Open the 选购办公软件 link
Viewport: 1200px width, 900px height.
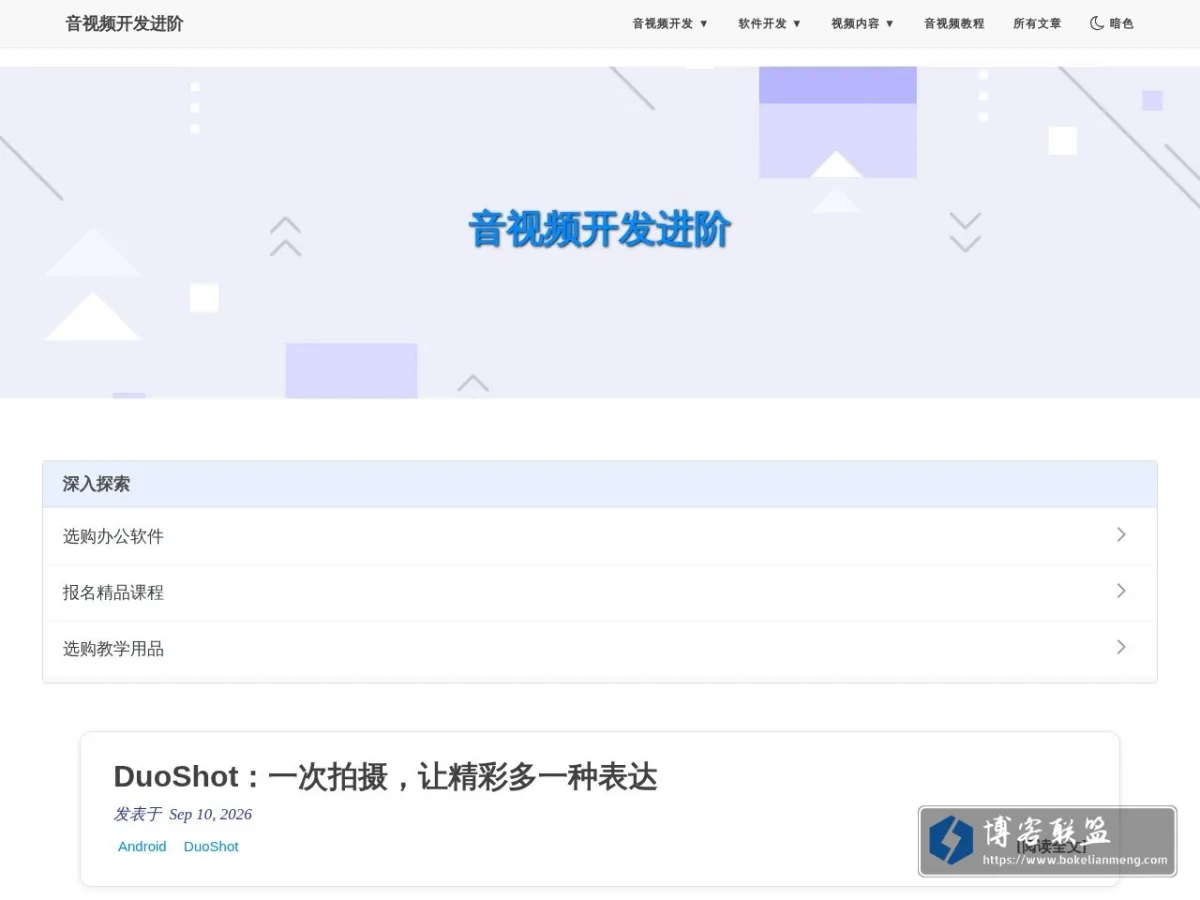click(x=600, y=536)
